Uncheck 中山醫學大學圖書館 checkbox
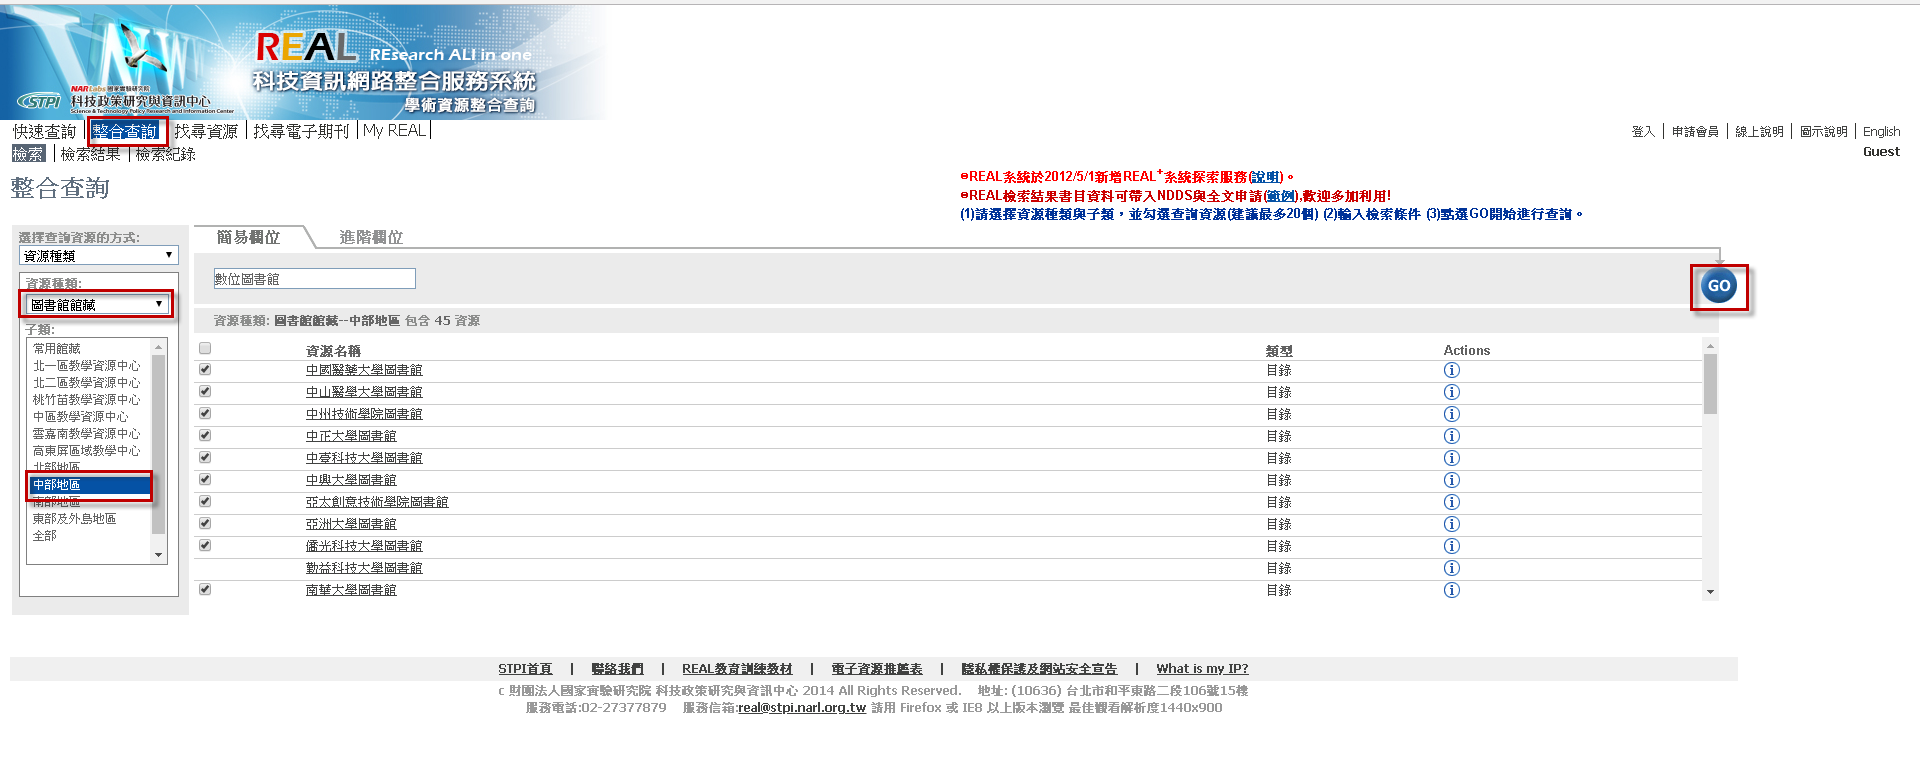 pos(205,391)
